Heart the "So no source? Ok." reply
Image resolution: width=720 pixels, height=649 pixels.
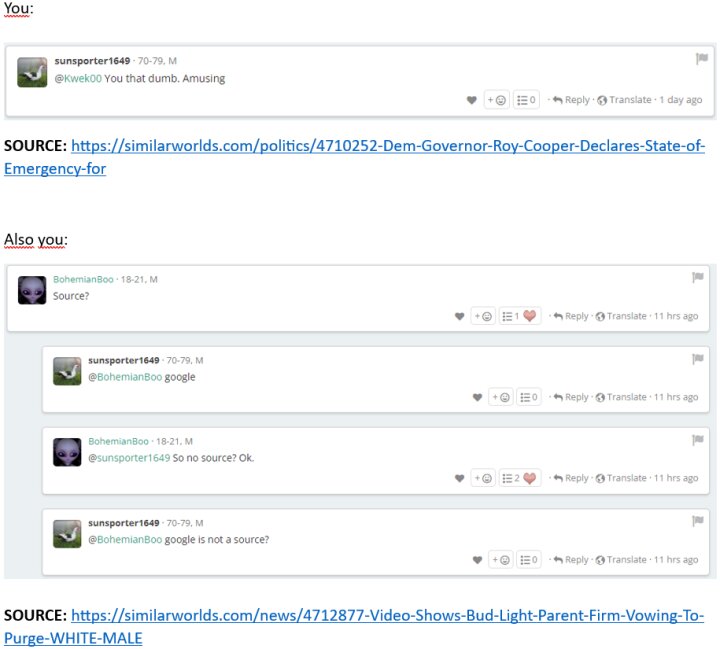460,478
